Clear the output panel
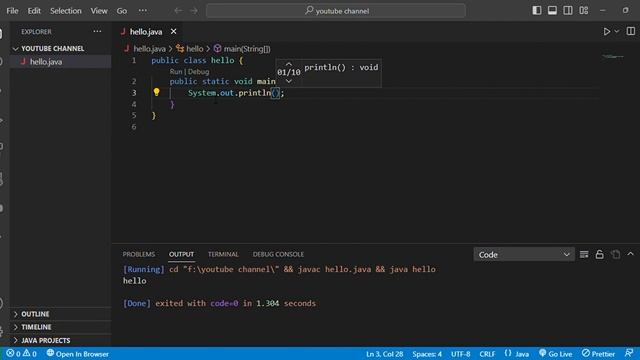Image resolution: width=640 pixels, height=360 pixels. point(584,254)
